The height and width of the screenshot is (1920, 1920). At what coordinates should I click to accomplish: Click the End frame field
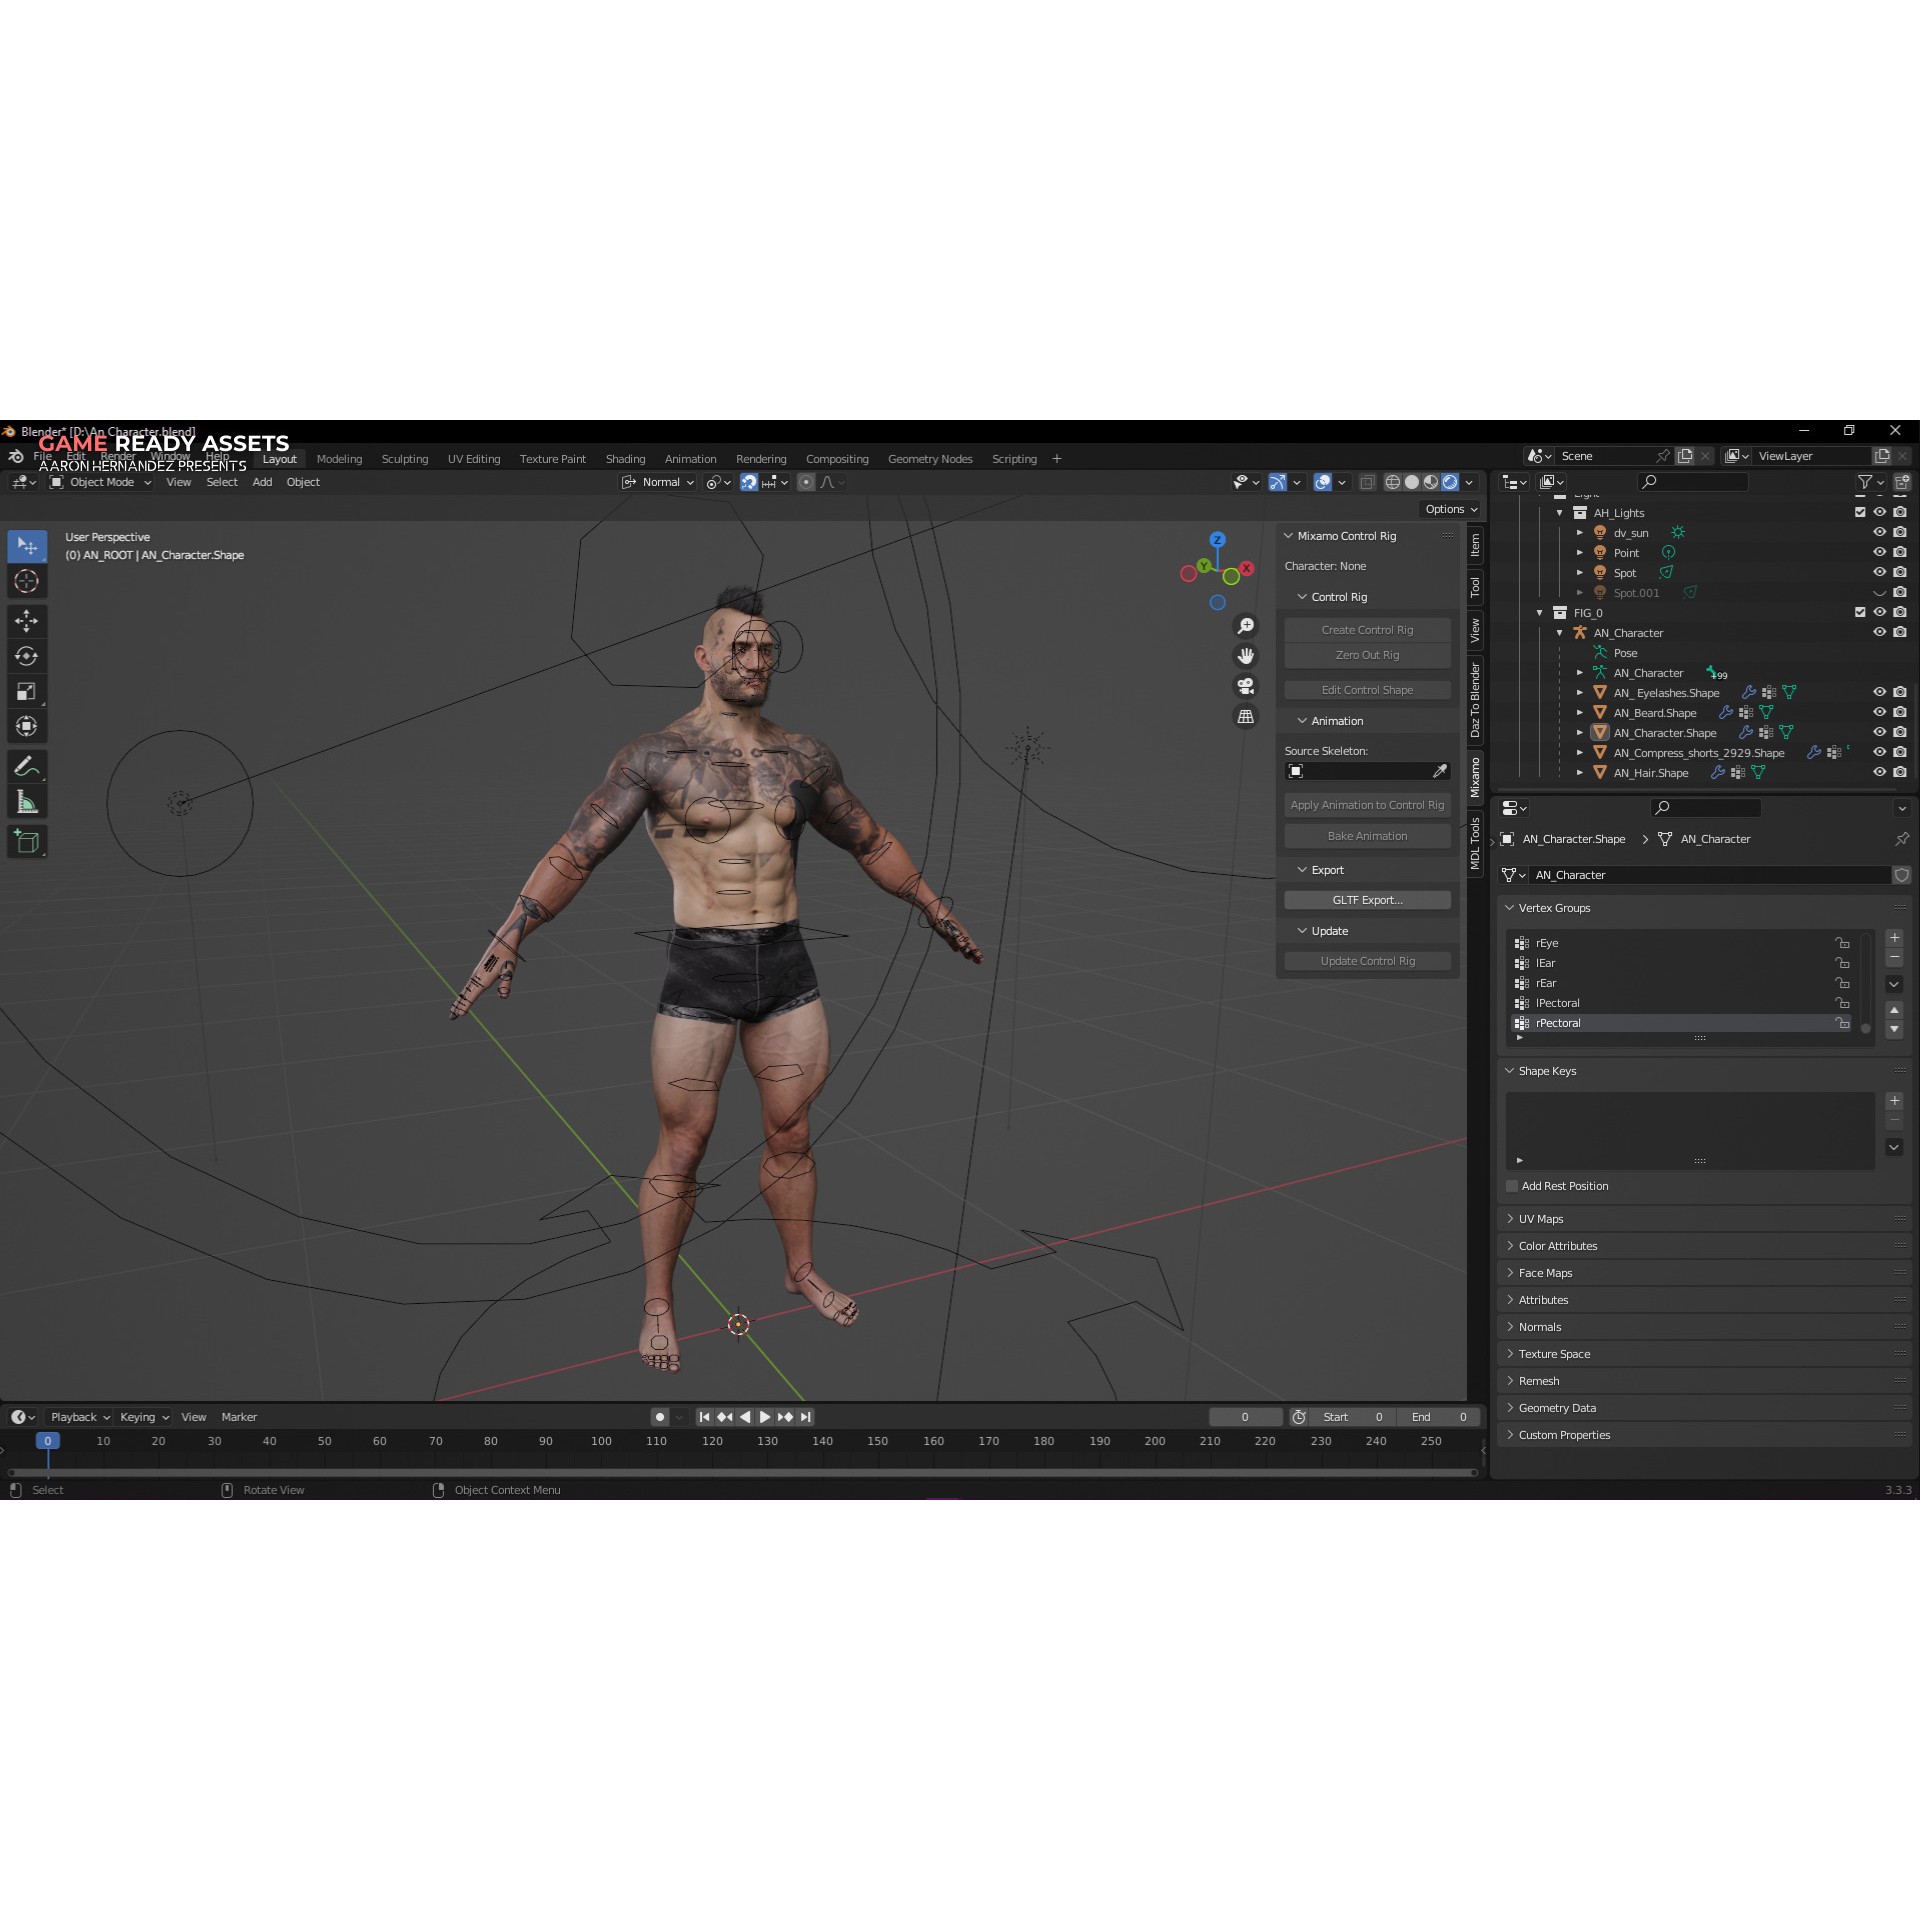(1438, 1417)
